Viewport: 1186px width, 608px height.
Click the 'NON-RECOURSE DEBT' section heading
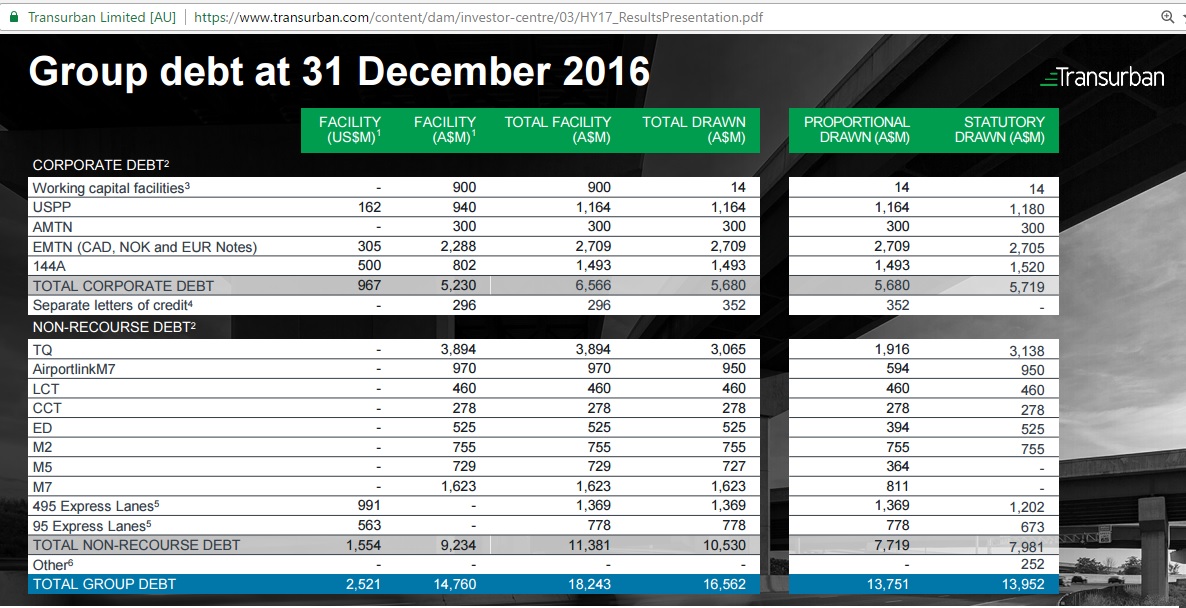[116, 327]
